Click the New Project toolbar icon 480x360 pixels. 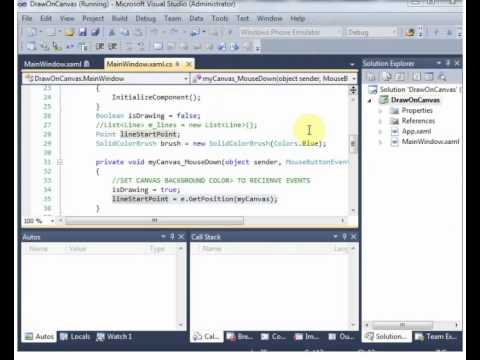tap(31, 32)
